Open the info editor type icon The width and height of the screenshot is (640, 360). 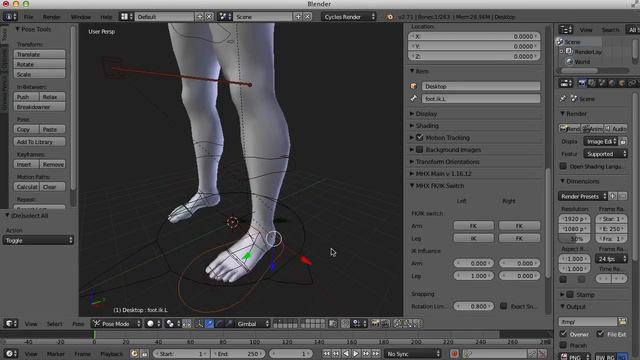click(10, 17)
